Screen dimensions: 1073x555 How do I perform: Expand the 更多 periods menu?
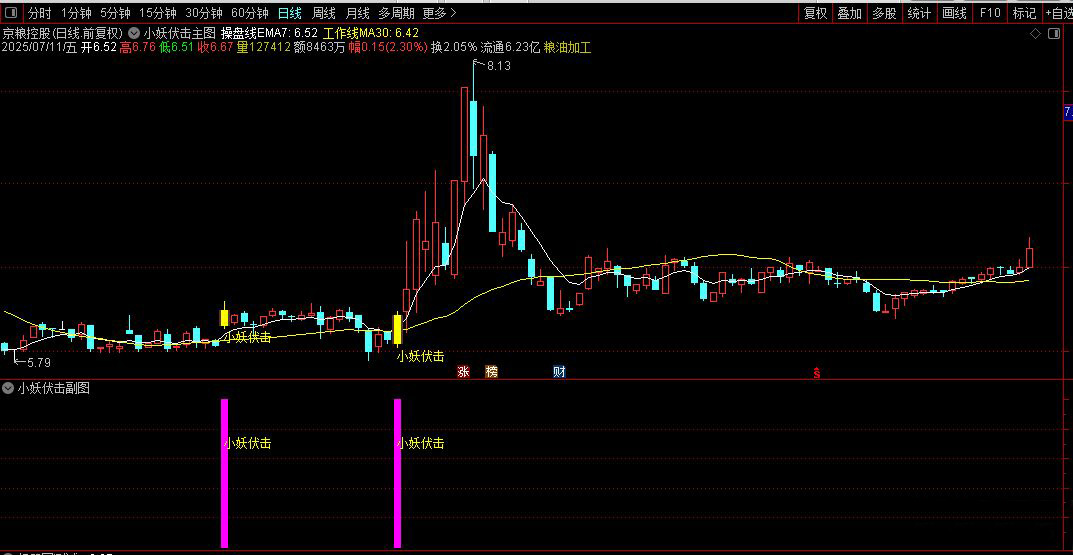point(439,12)
